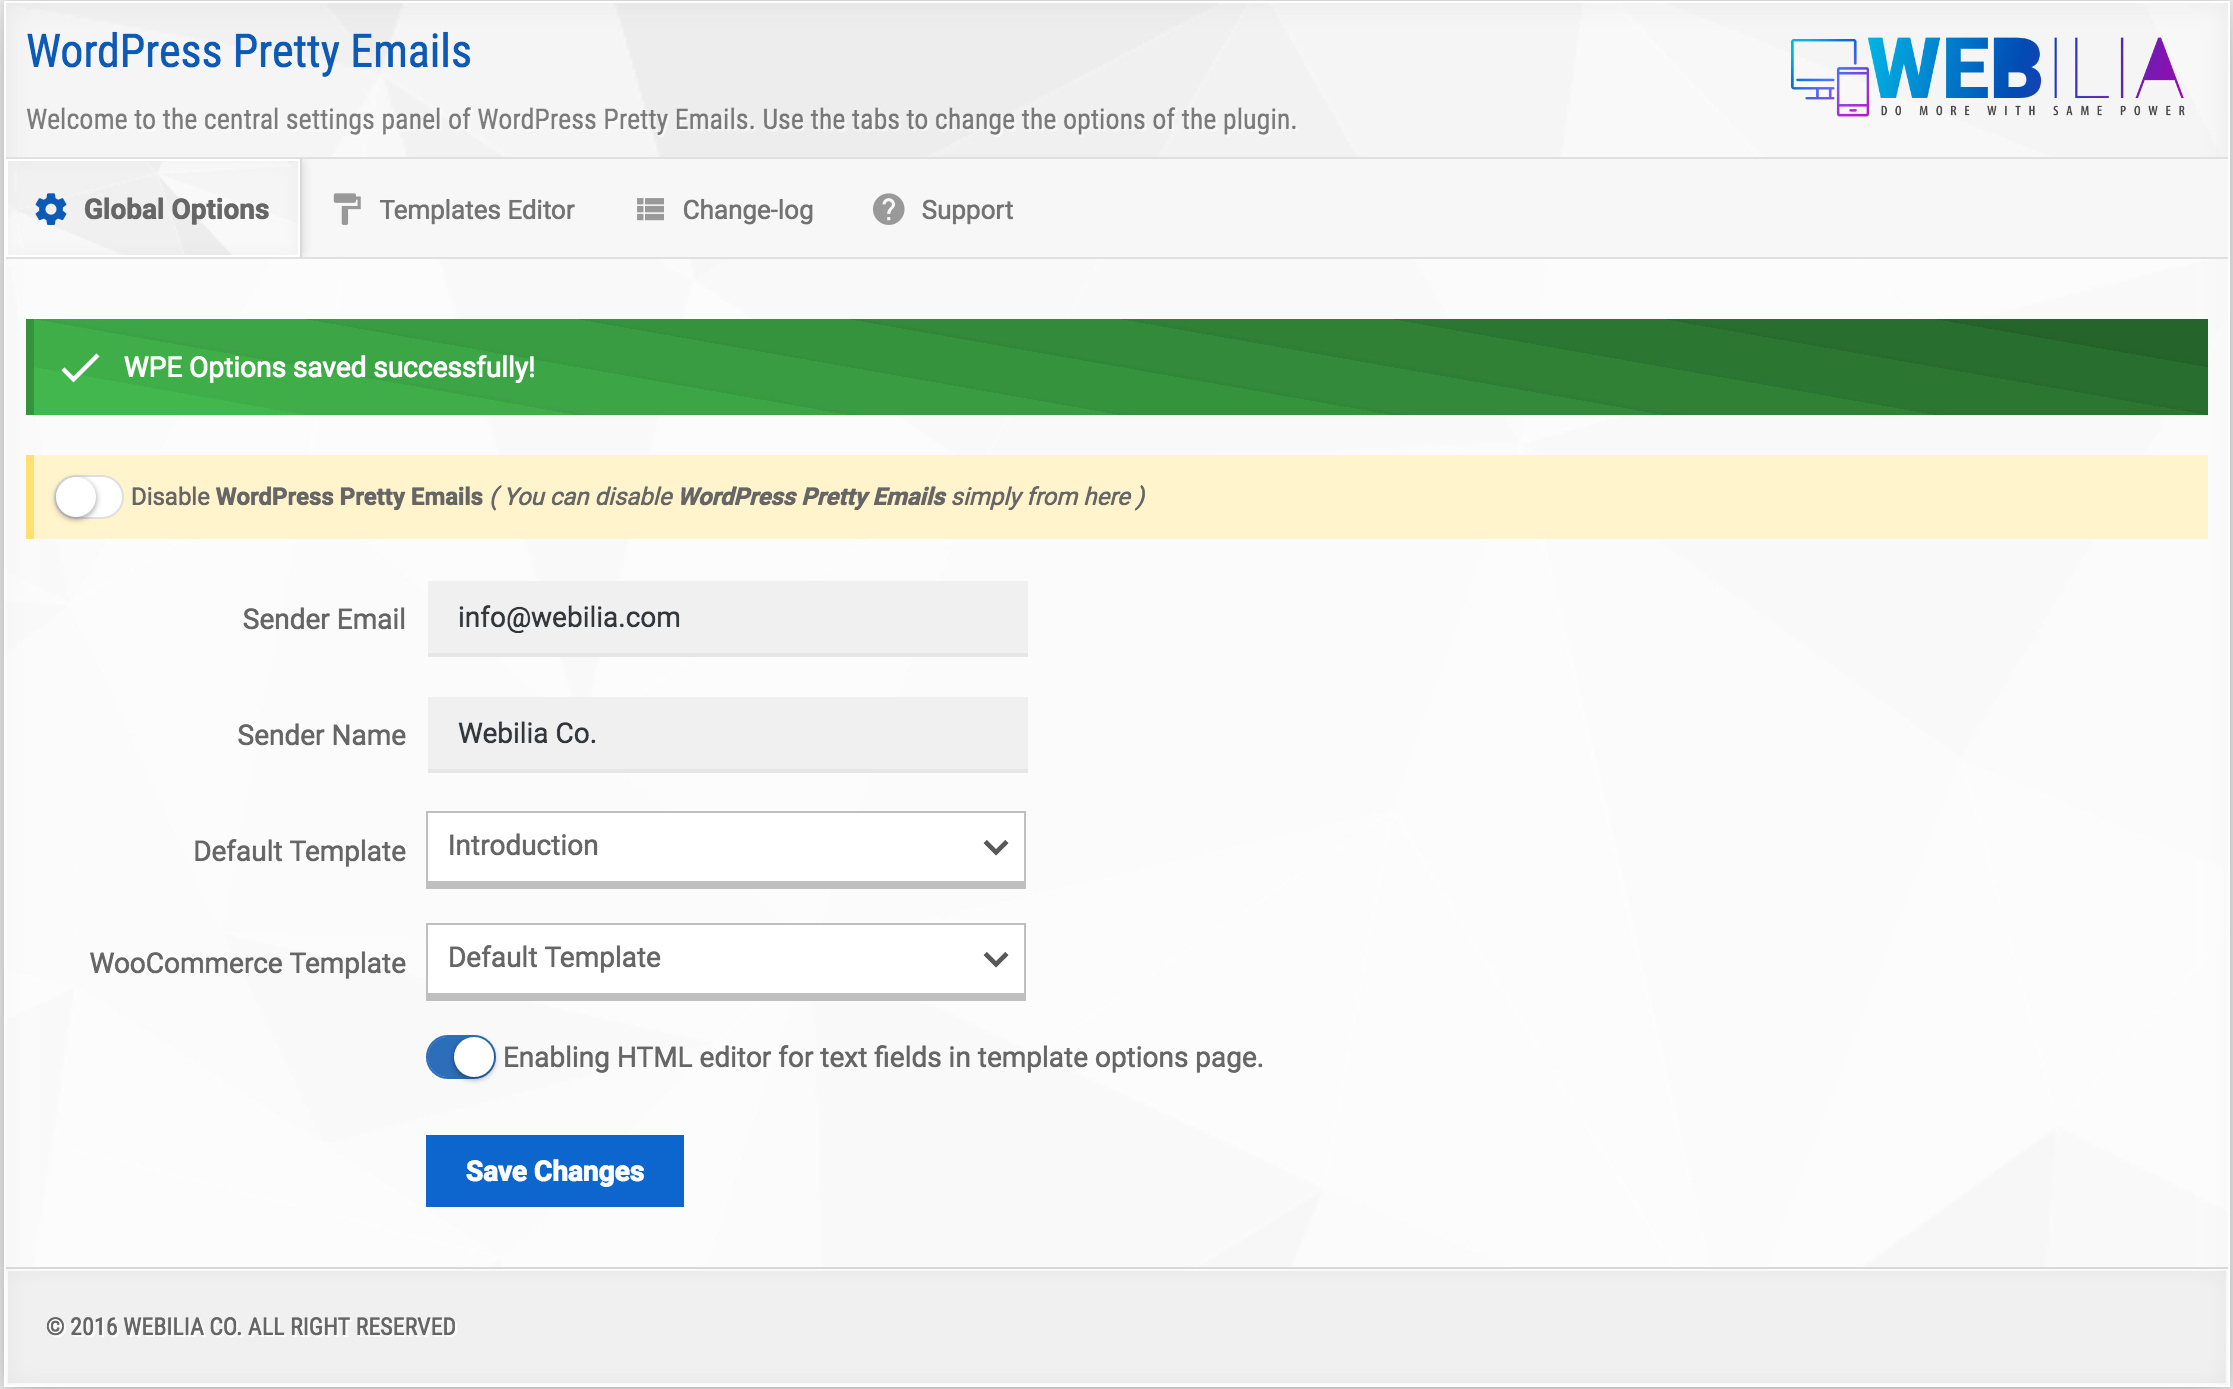The image size is (2233, 1389).
Task: Click the WordPress Pretty Emails title
Action: coord(248,52)
